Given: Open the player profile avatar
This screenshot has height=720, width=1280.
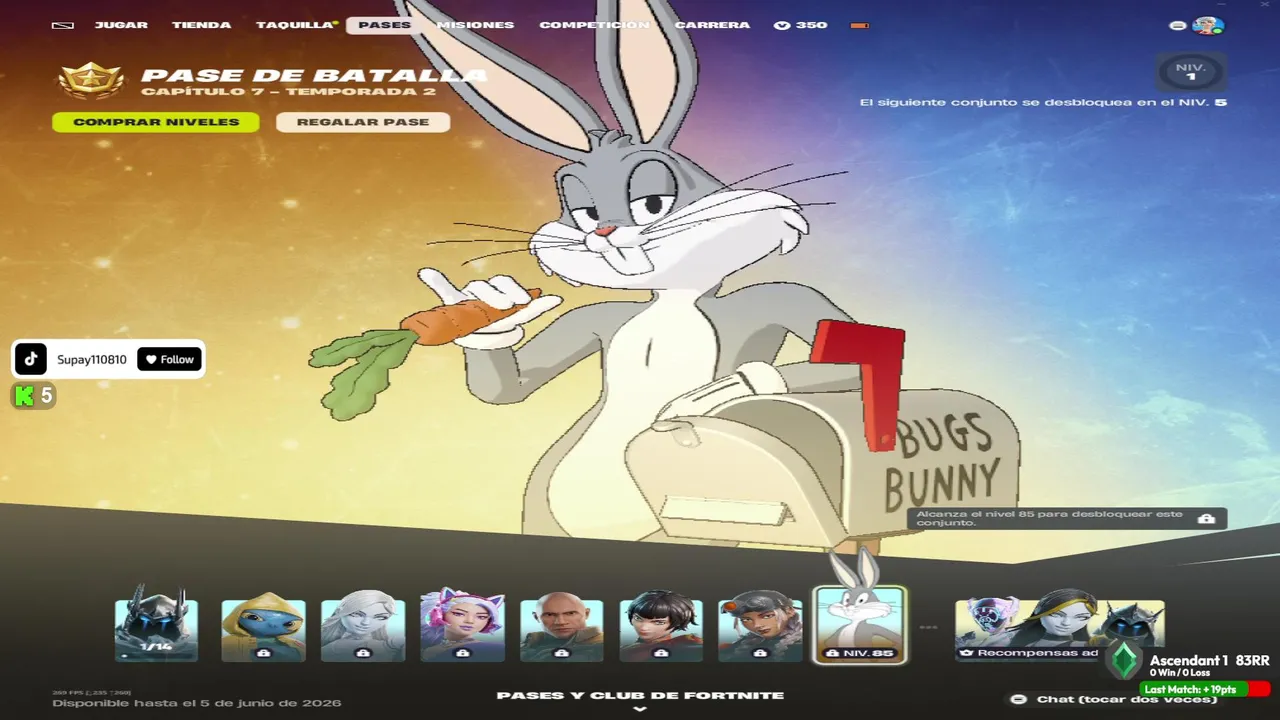Looking at the screenshot, I should (1208, 26).
